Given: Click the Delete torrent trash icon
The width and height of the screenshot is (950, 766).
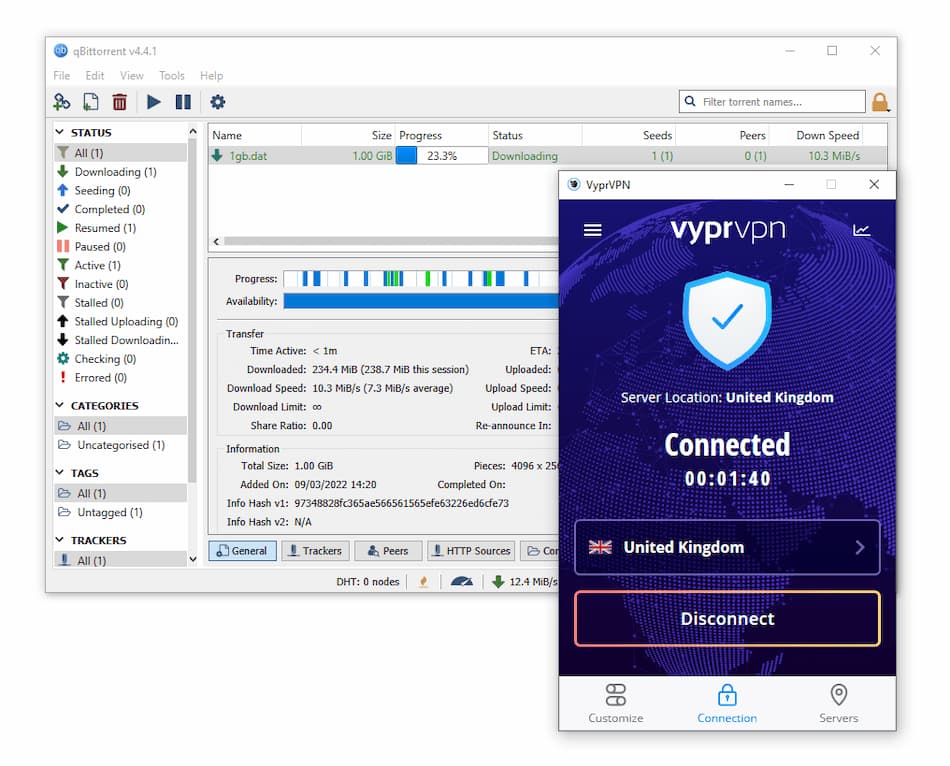Looking at the screenshot, I should tap(119, 101).
